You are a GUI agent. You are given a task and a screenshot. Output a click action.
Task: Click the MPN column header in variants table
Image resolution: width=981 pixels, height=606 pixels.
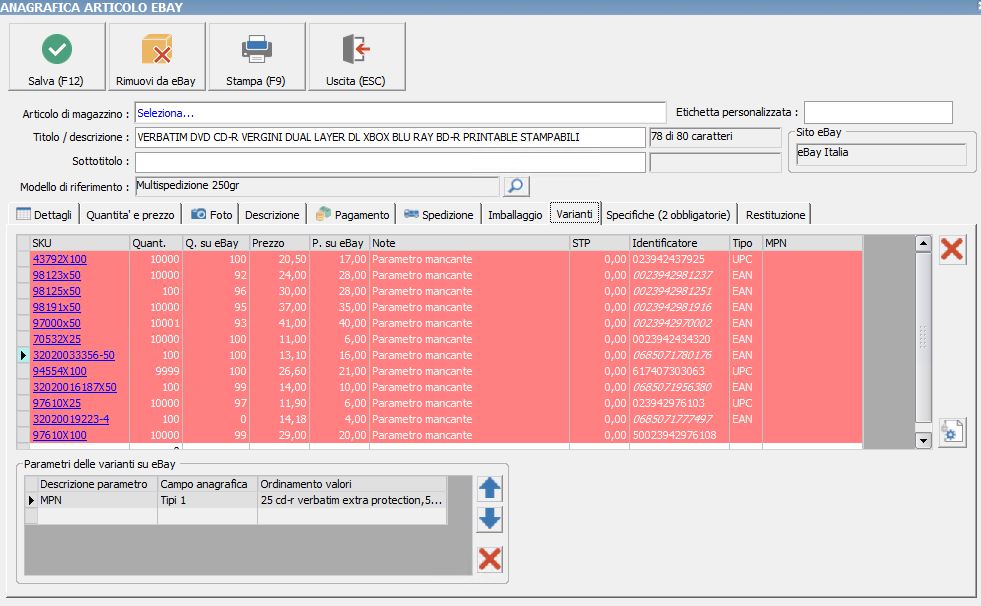[812, 243]
